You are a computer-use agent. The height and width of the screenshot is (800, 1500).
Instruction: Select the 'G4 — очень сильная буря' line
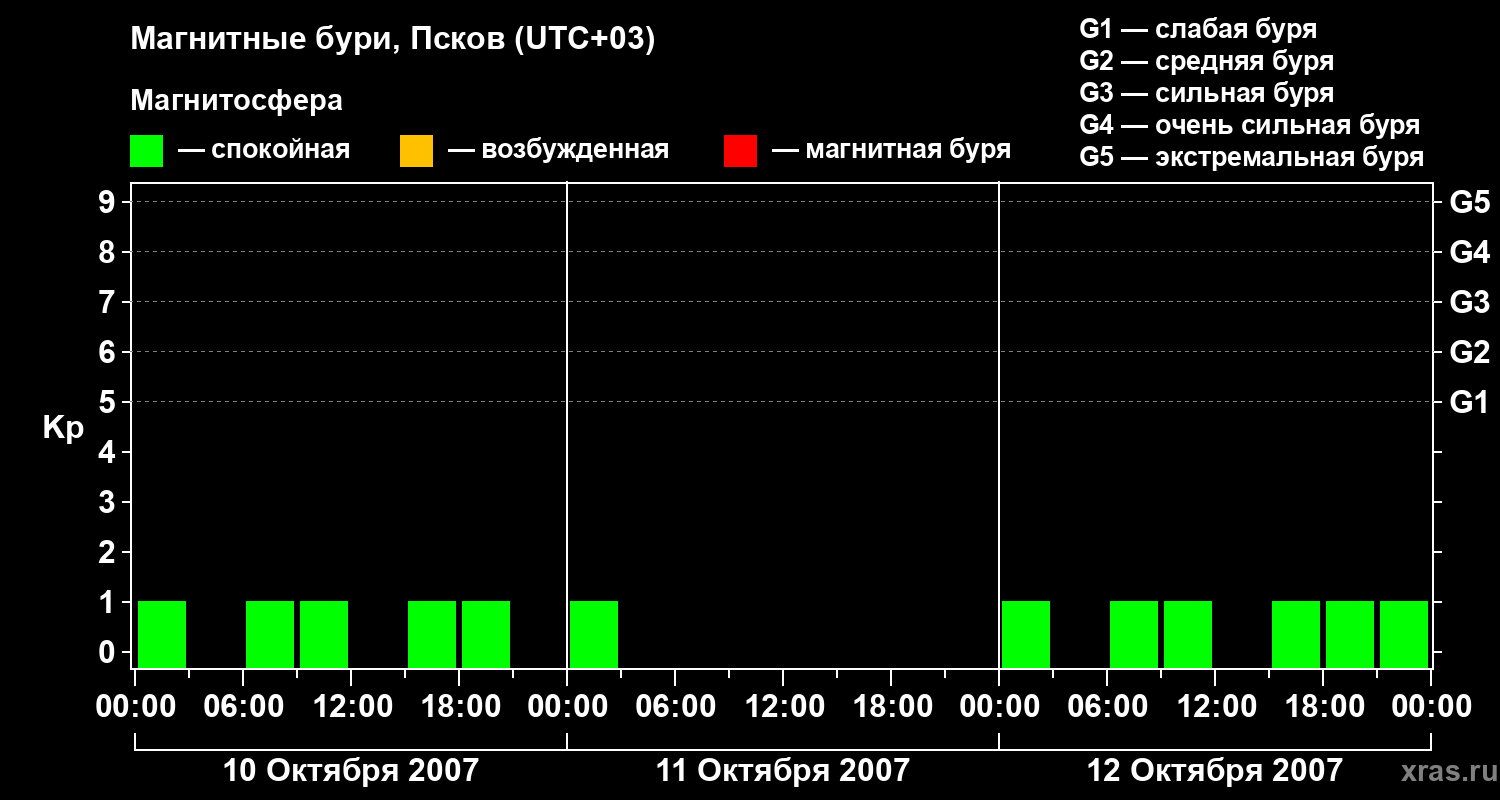[x=1250, y=125]
